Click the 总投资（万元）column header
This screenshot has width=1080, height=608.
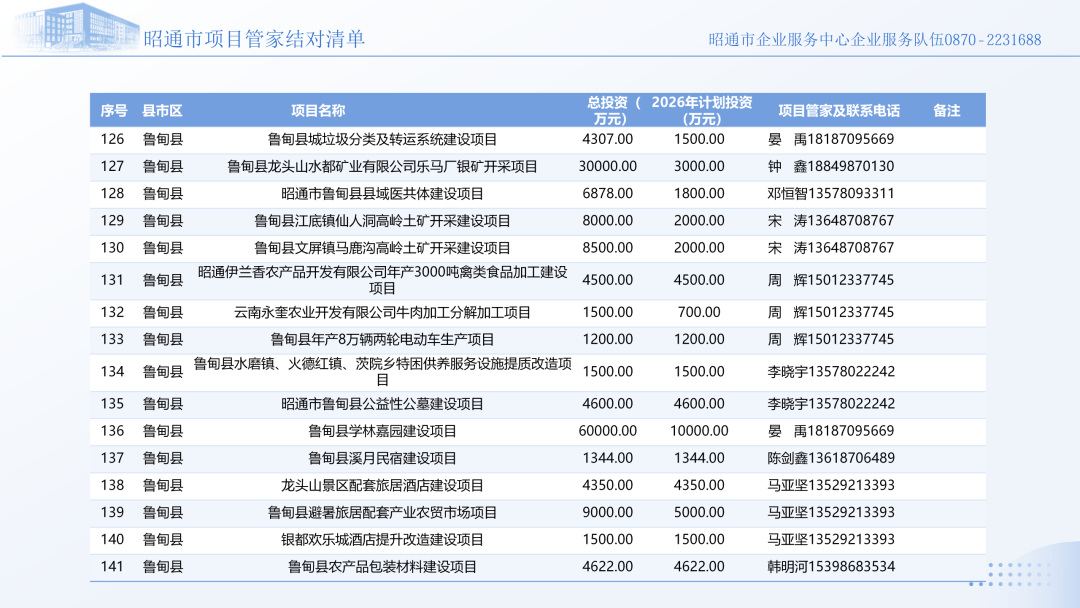click(613, 110)
